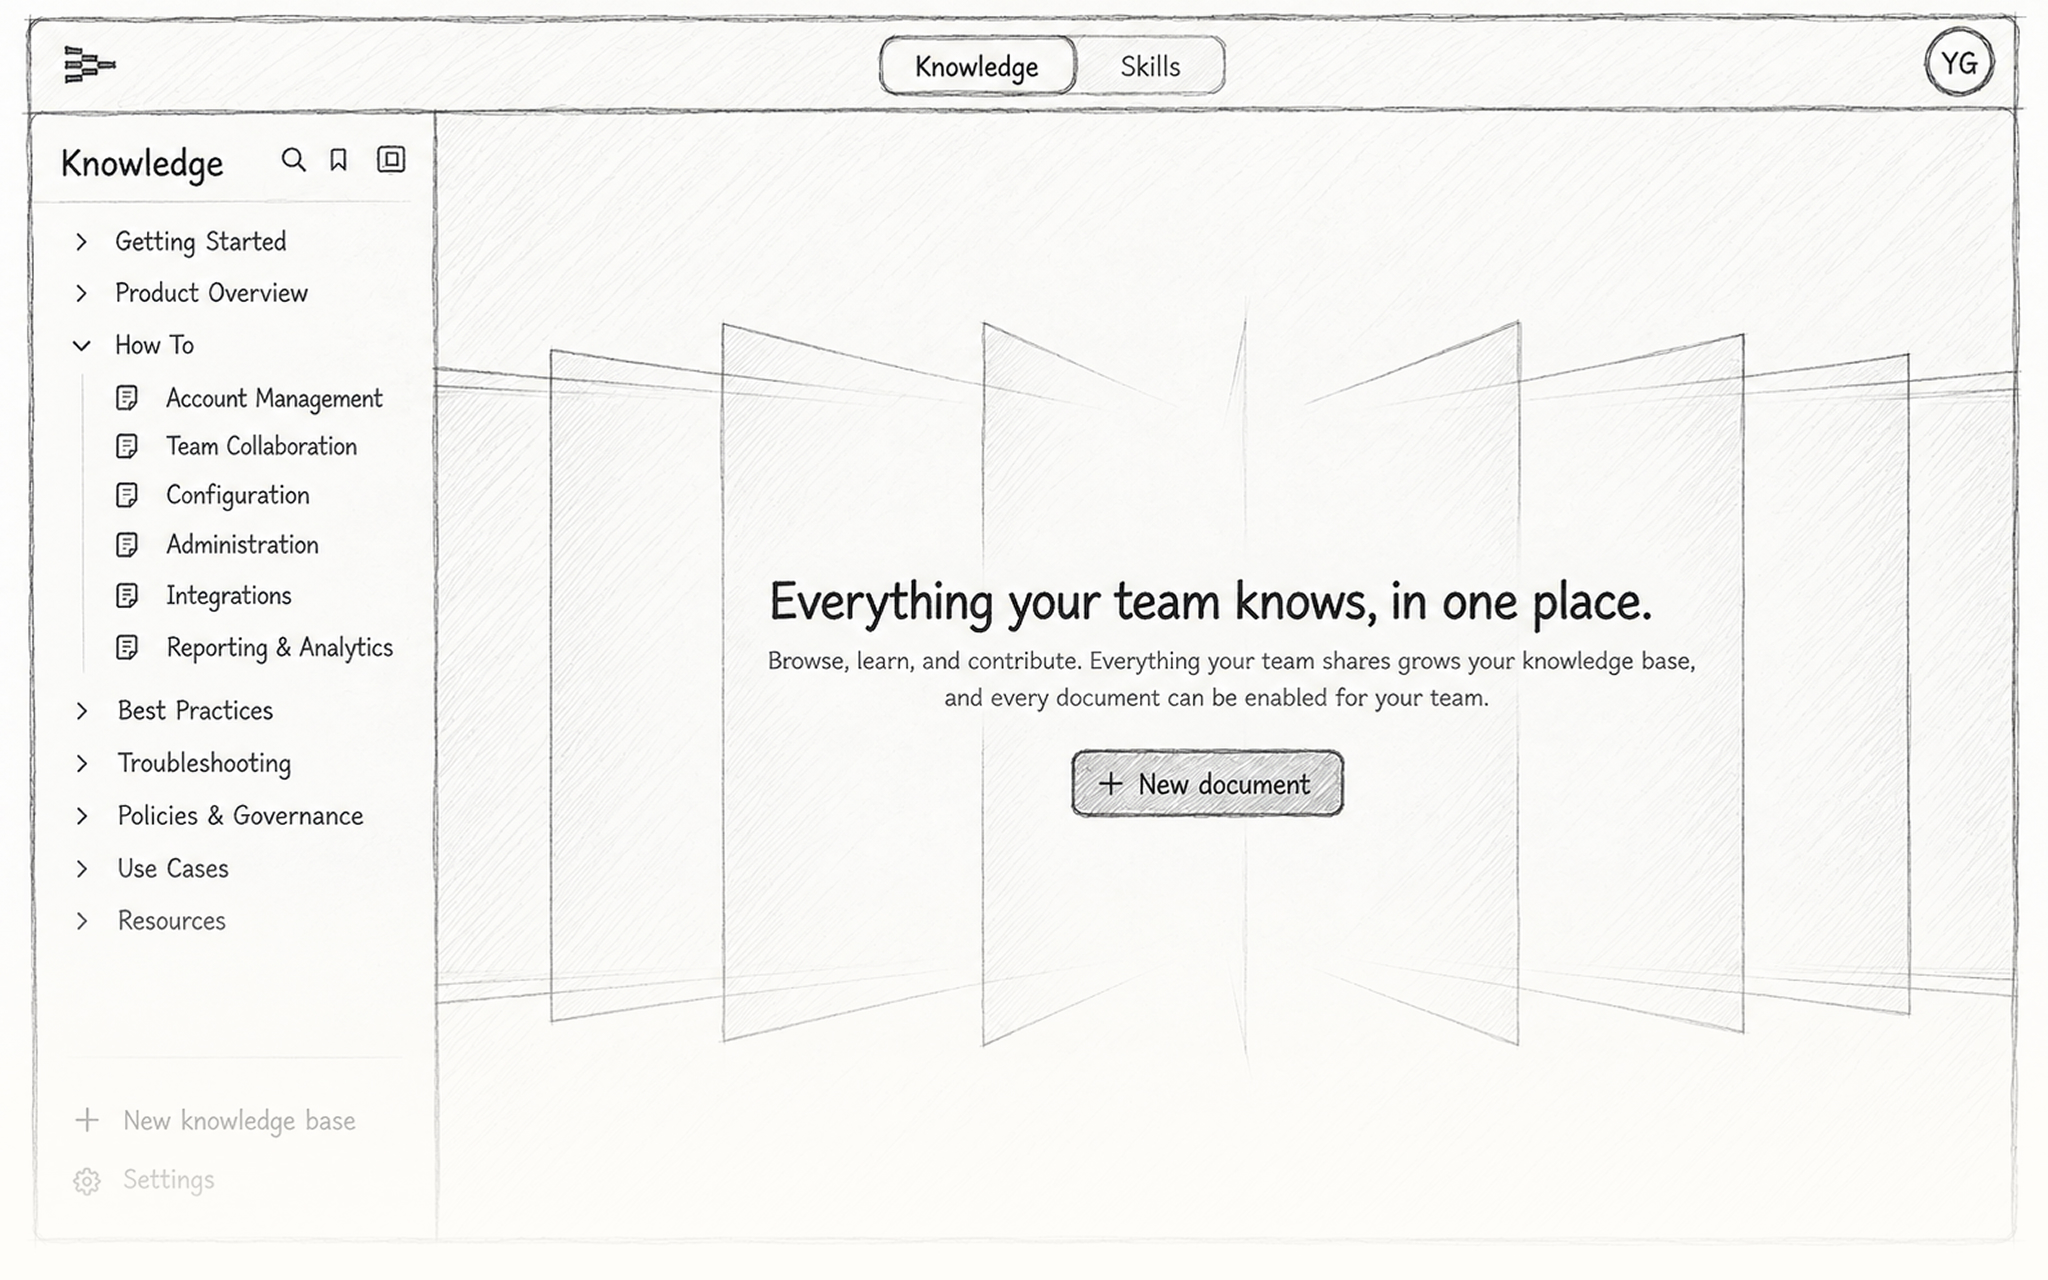Open the Team Collaboration document

click(x=261, y=446)
